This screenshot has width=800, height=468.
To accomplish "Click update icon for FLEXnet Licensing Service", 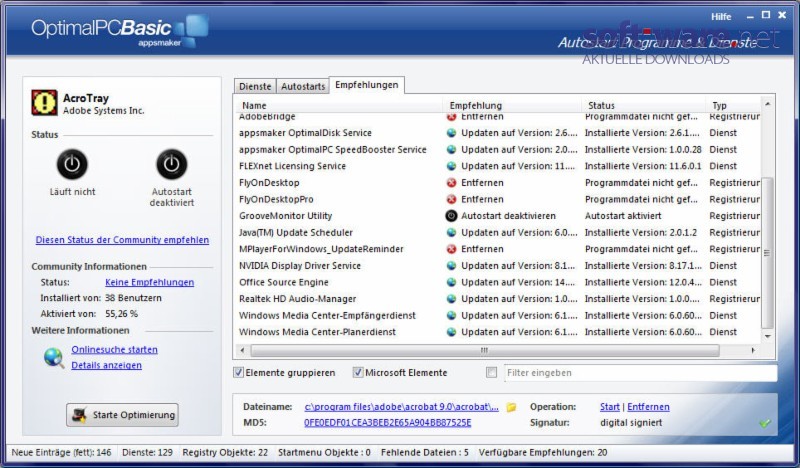I will [451, 166].
